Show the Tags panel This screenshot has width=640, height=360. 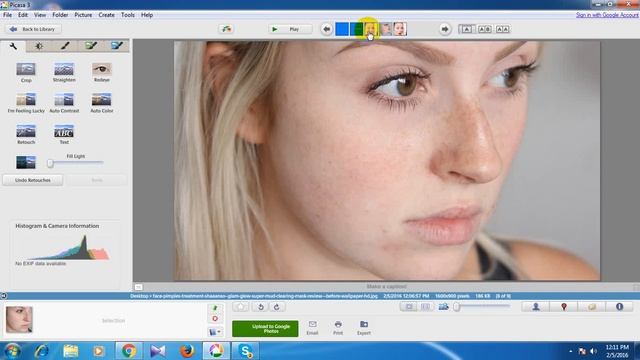tap(591, 307)
